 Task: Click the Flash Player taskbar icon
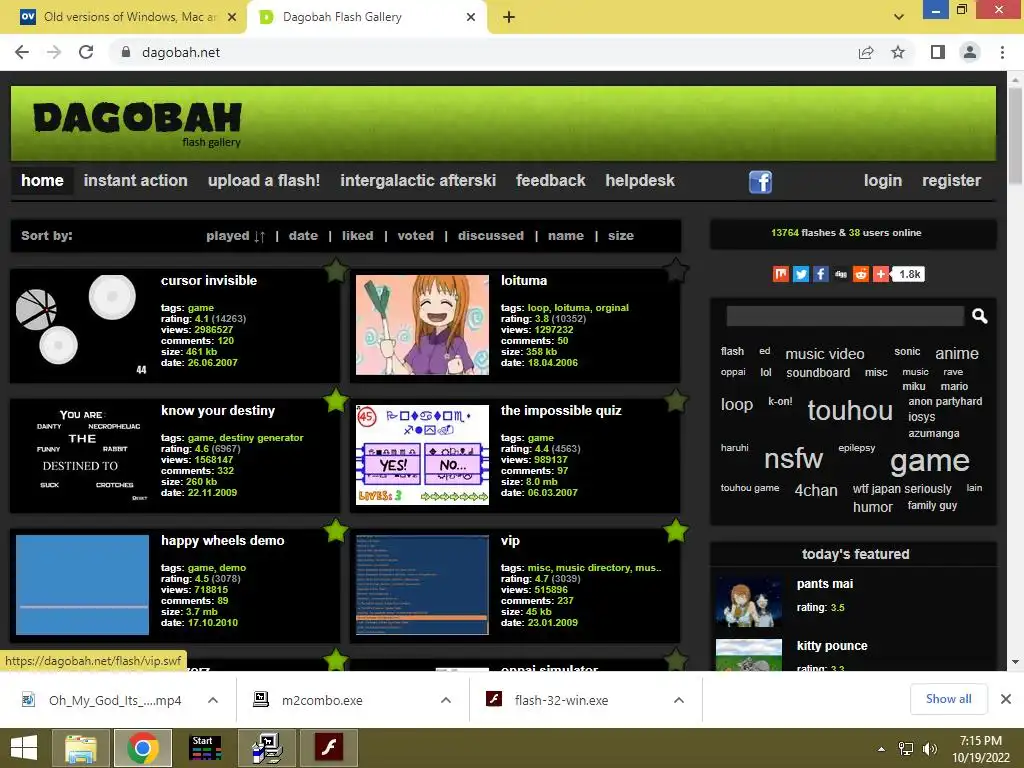click(328, 748)
